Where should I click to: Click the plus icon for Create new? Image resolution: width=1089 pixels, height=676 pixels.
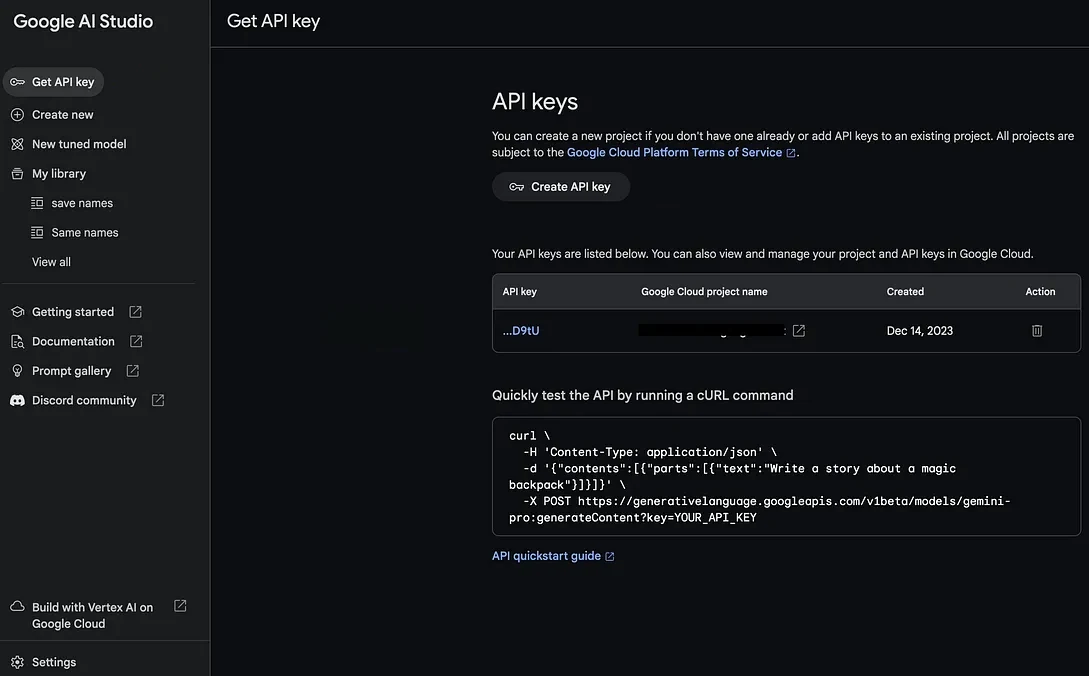click(x=17, y=115)
